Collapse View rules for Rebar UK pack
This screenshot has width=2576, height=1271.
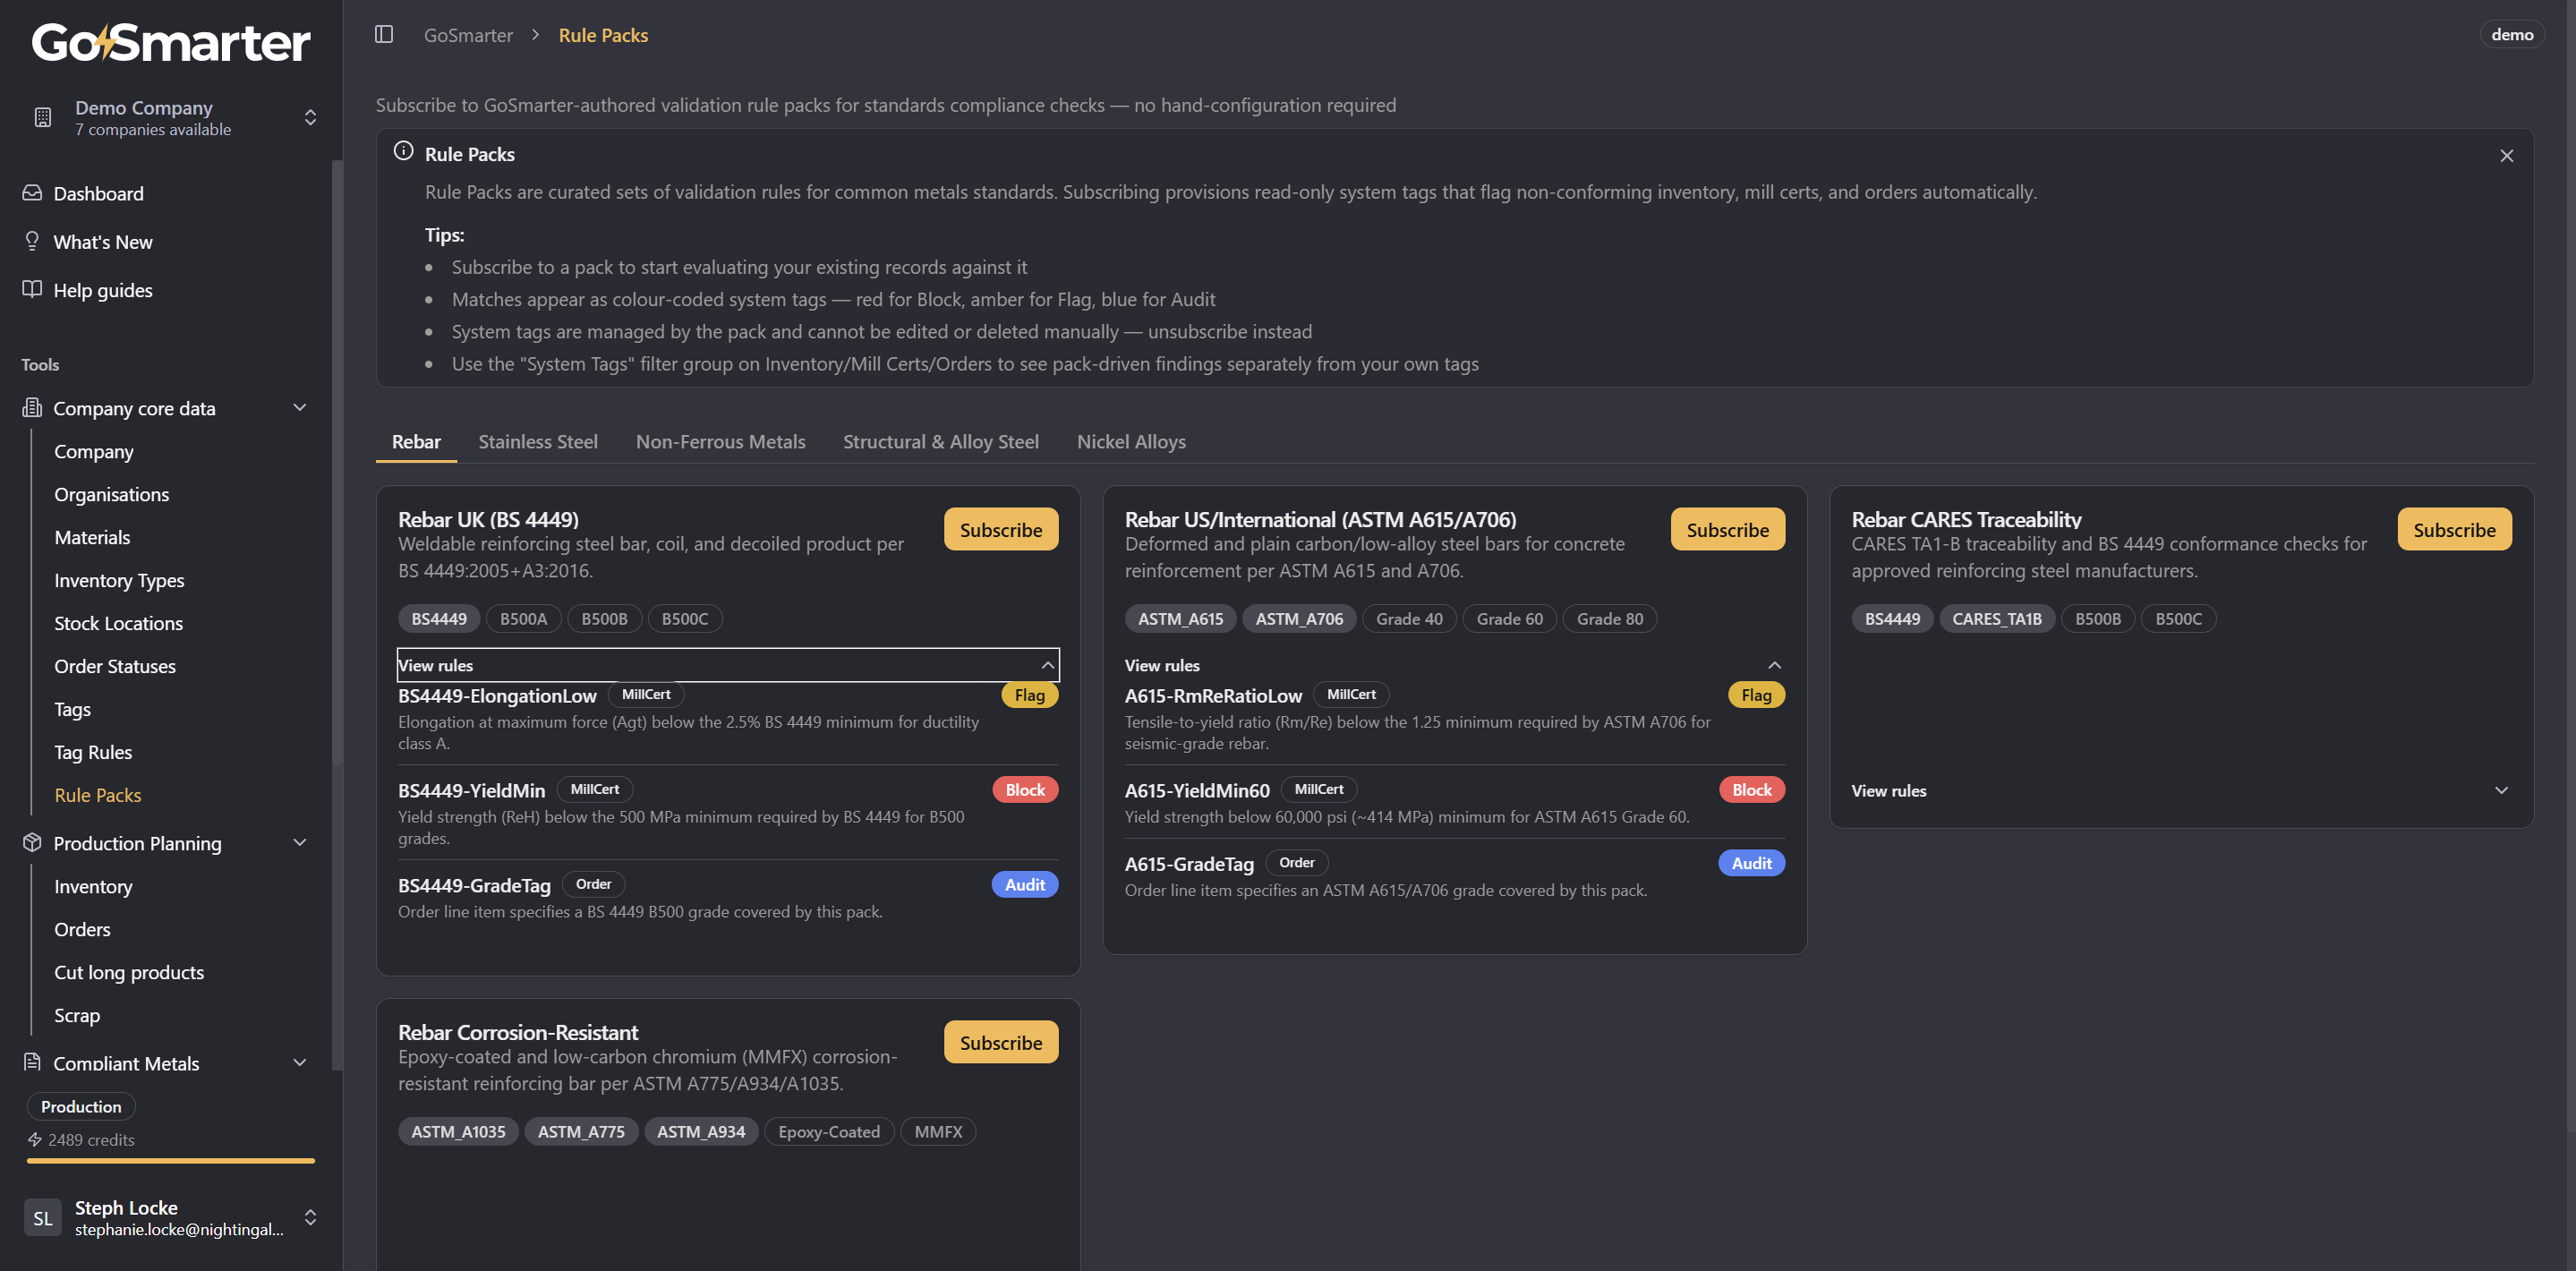[728, 665]
